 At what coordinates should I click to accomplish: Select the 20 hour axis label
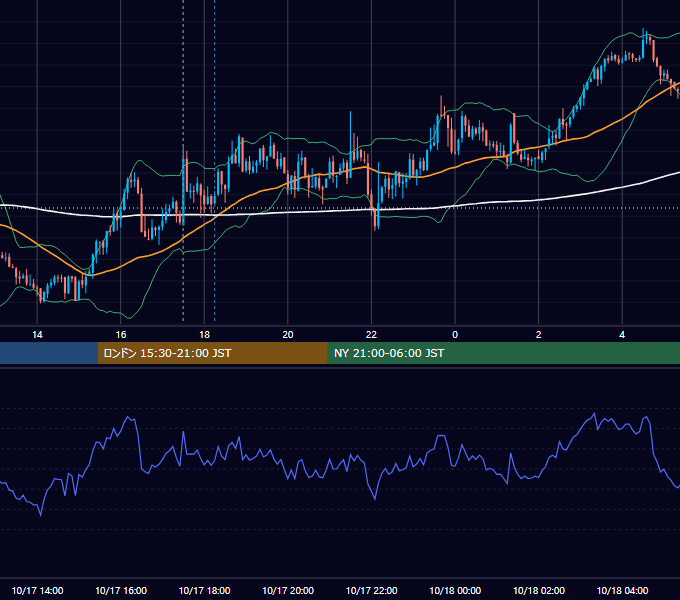[x=288, y=335]
